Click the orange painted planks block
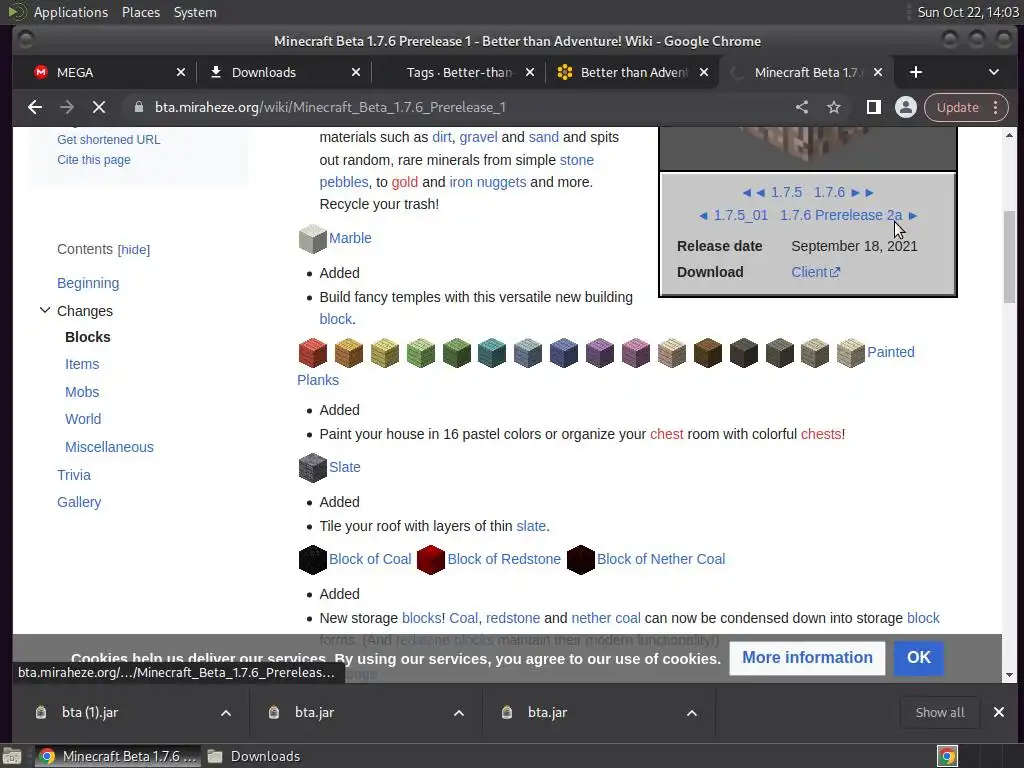This screenshot has width=1024, height=768. click(348, 353)
